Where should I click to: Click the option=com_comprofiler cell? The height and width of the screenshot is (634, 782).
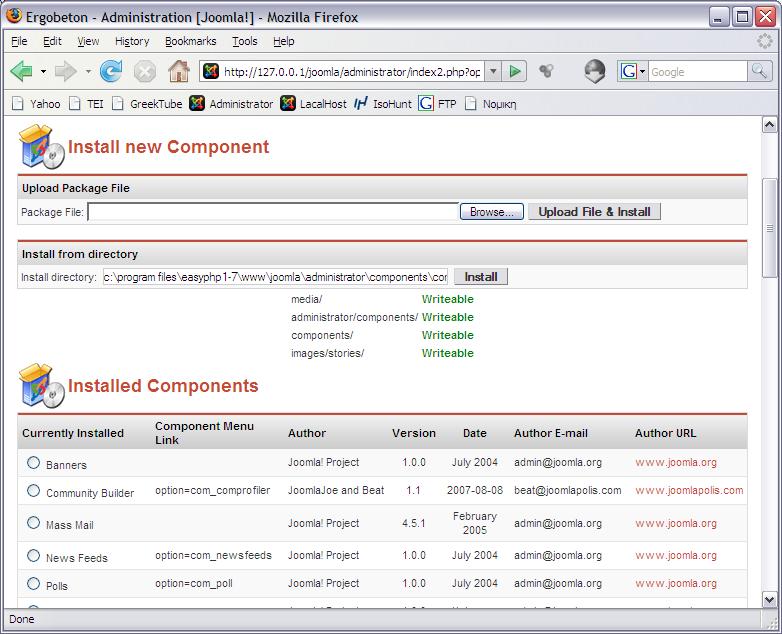coord(212,490)
